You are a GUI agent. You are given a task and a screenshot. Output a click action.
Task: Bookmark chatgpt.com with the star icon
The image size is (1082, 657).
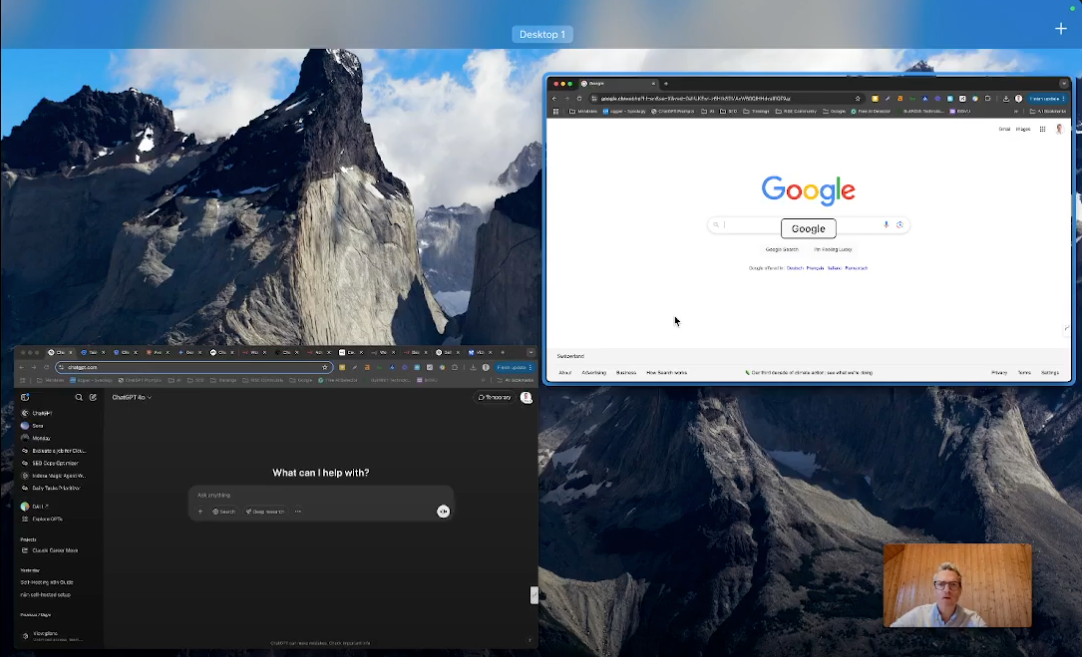[325, 367]
